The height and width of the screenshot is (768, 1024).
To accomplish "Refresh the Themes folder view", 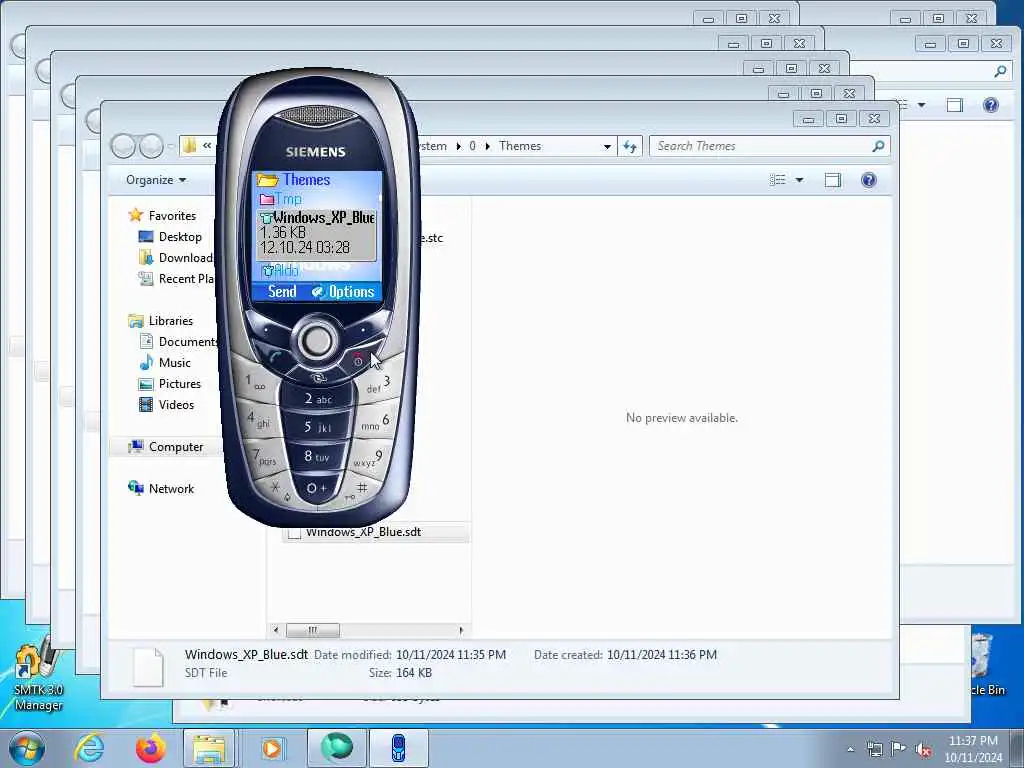I will pos(630,146).
